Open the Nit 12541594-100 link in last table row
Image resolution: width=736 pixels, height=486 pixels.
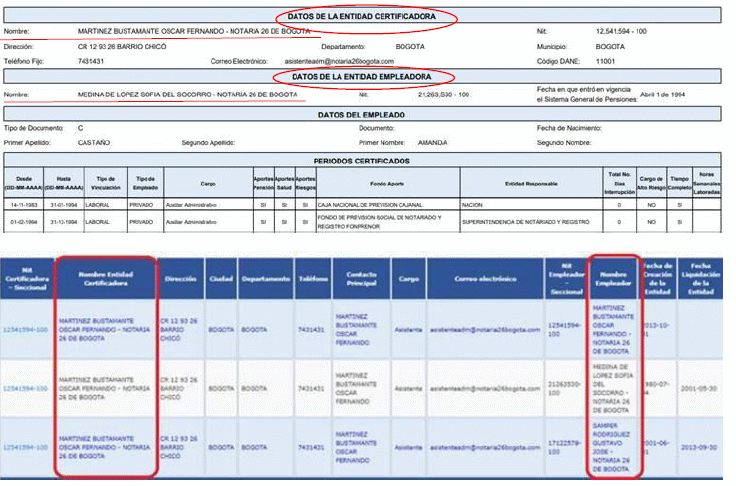point(26,441)
